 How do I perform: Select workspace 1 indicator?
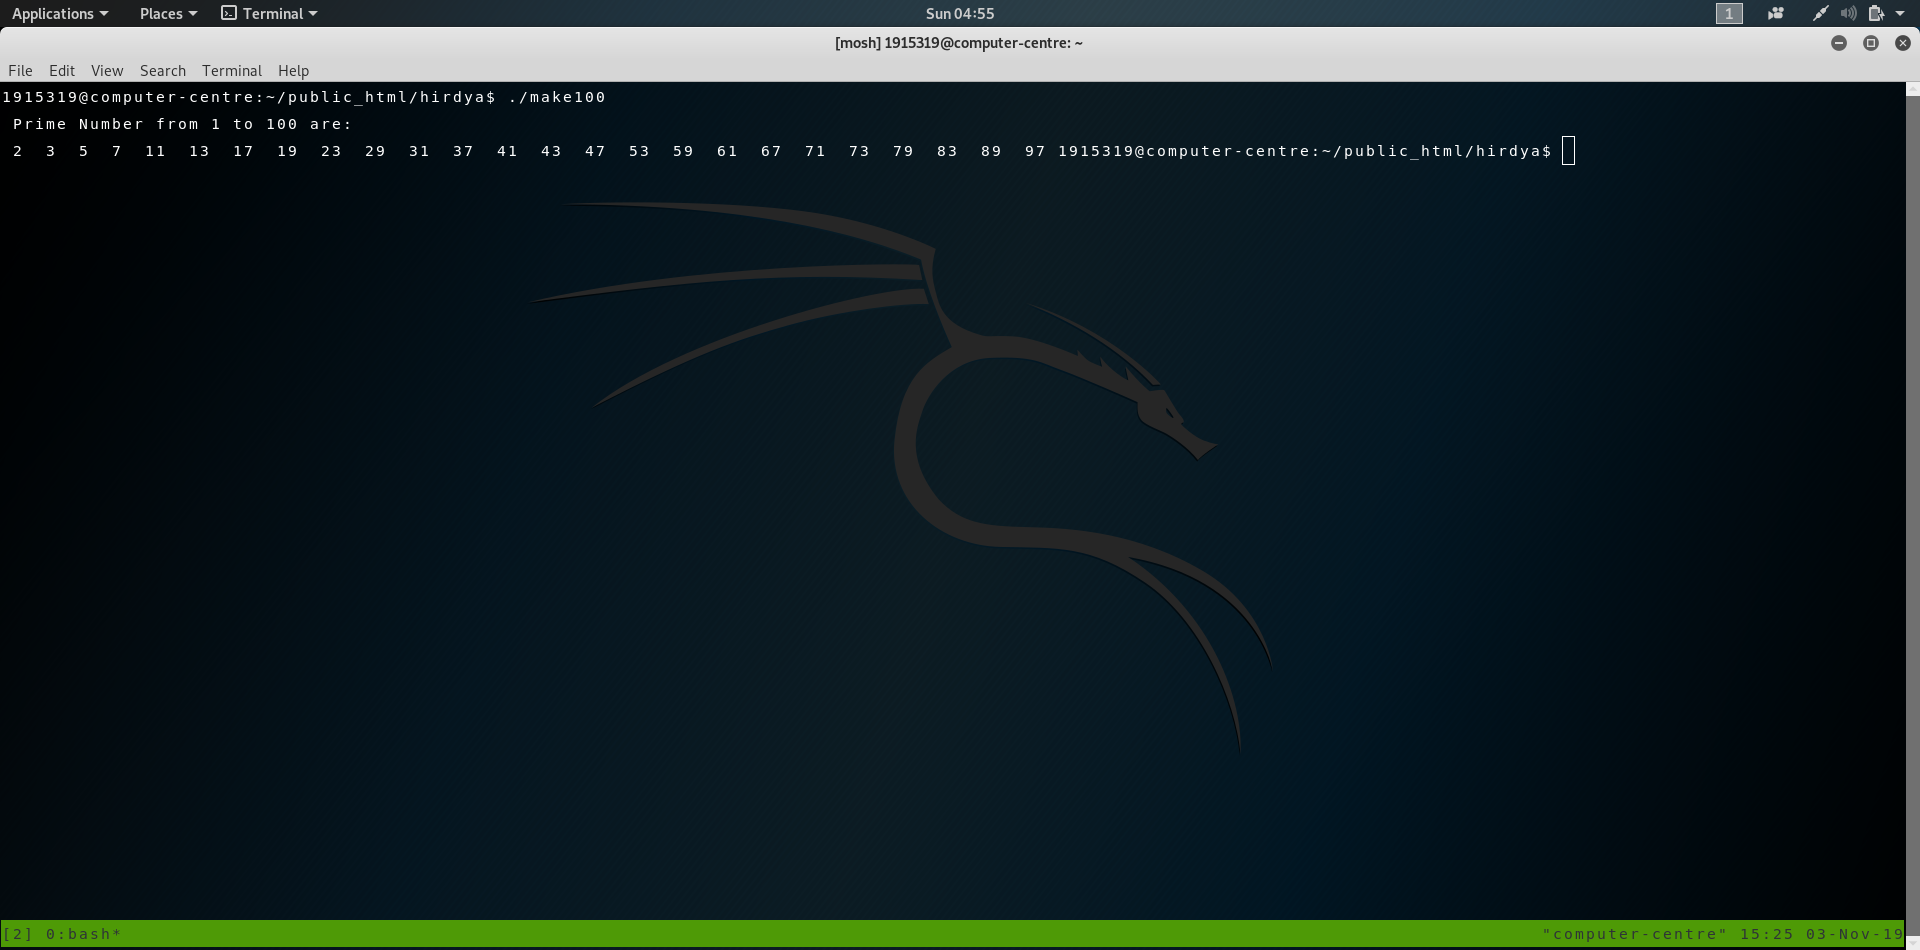[1729, 14]
